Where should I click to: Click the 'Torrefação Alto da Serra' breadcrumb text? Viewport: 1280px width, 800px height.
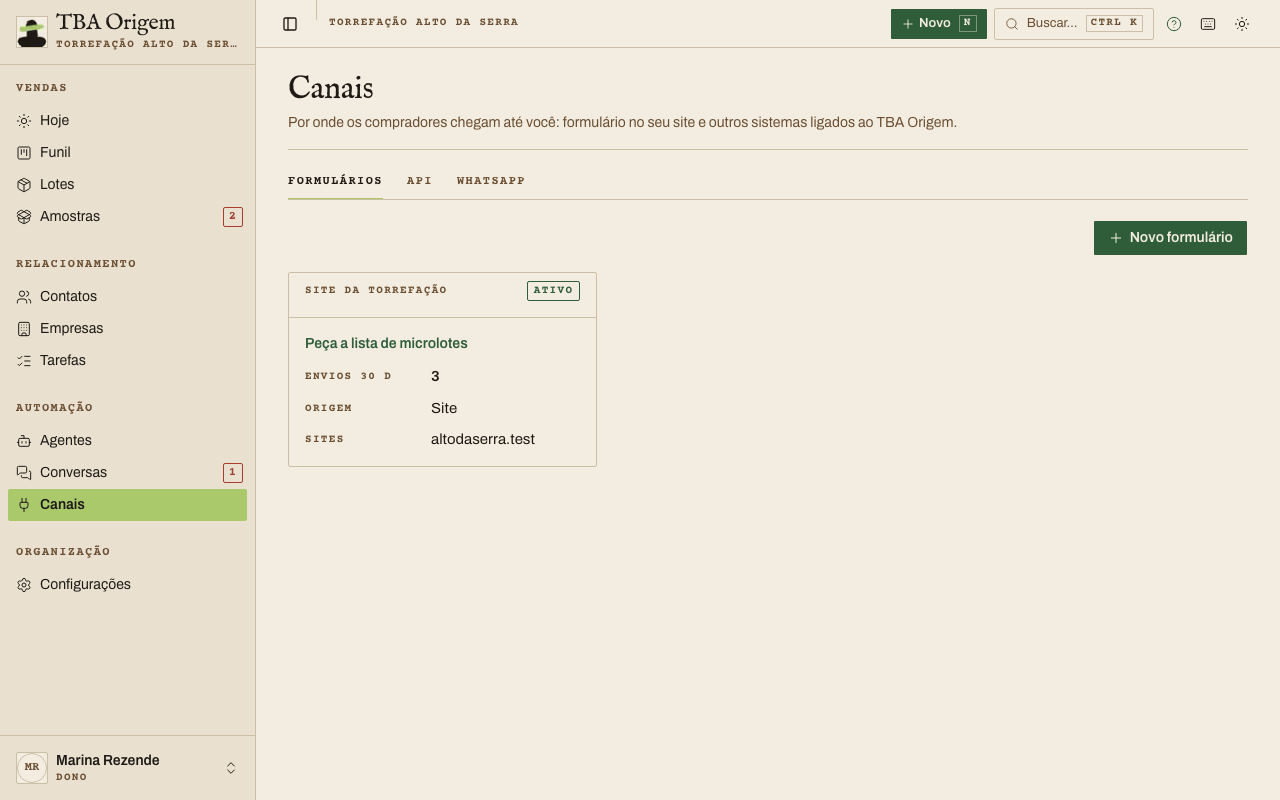pyautogui.click(x=424, y=22)
